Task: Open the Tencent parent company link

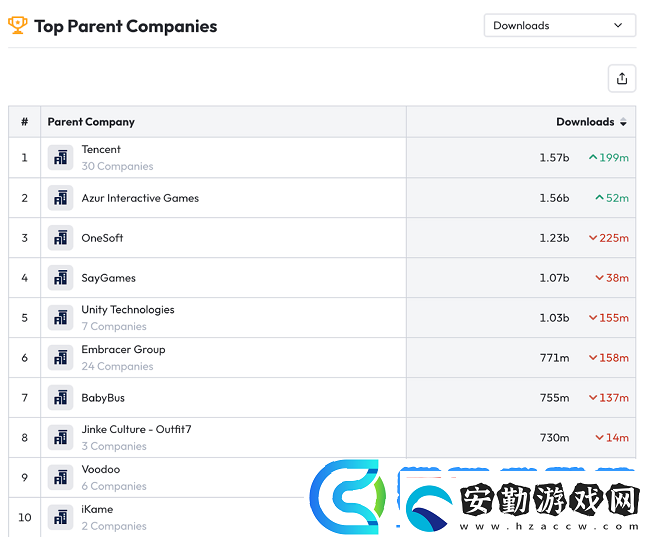Action: point(101,149)
